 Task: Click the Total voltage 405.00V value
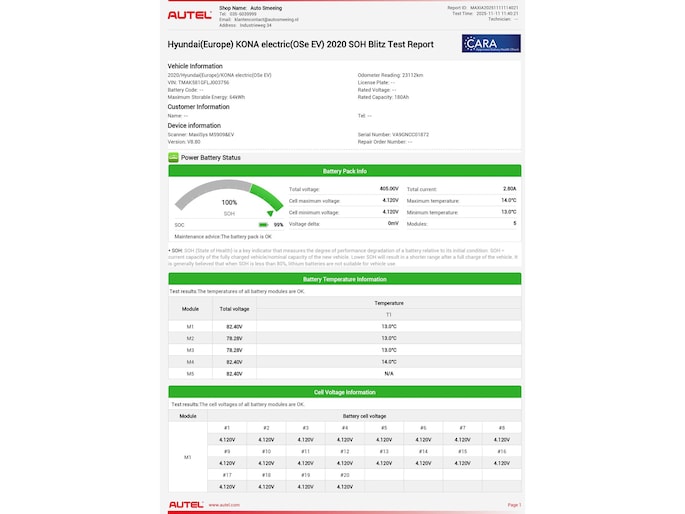coord(389,188)
